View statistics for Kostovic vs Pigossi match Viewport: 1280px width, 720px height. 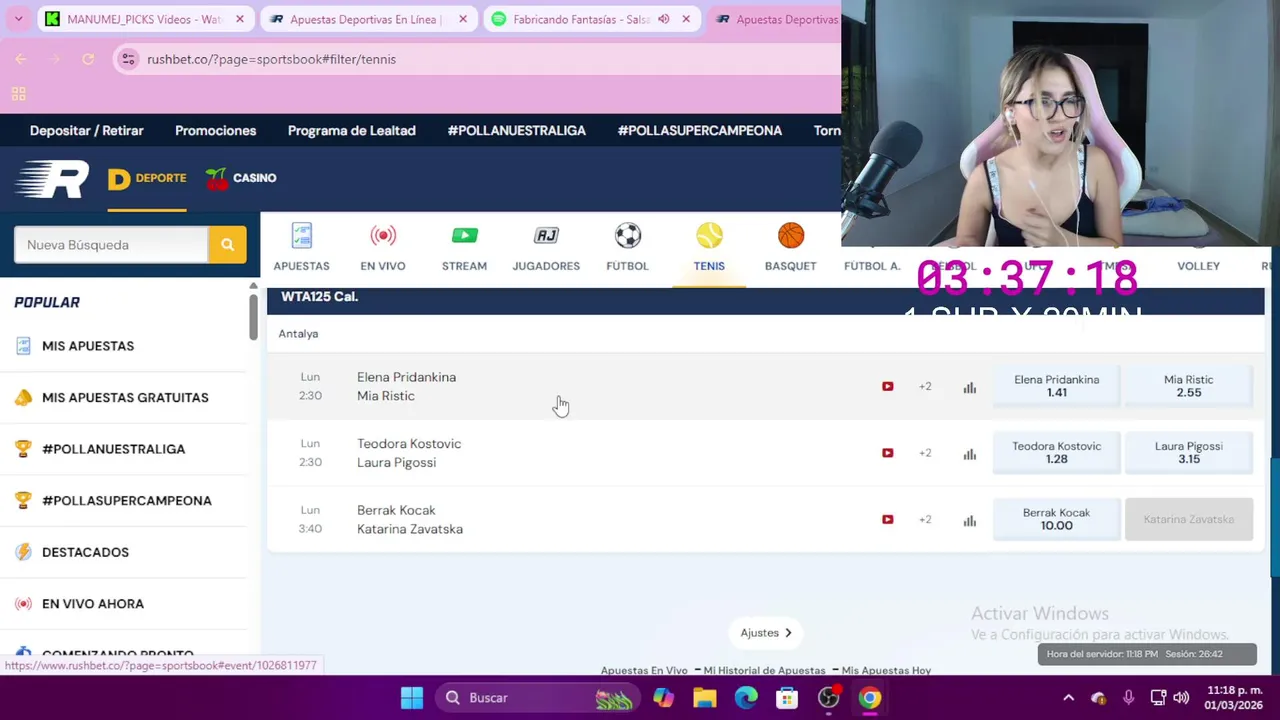click(x=969, y=454)
